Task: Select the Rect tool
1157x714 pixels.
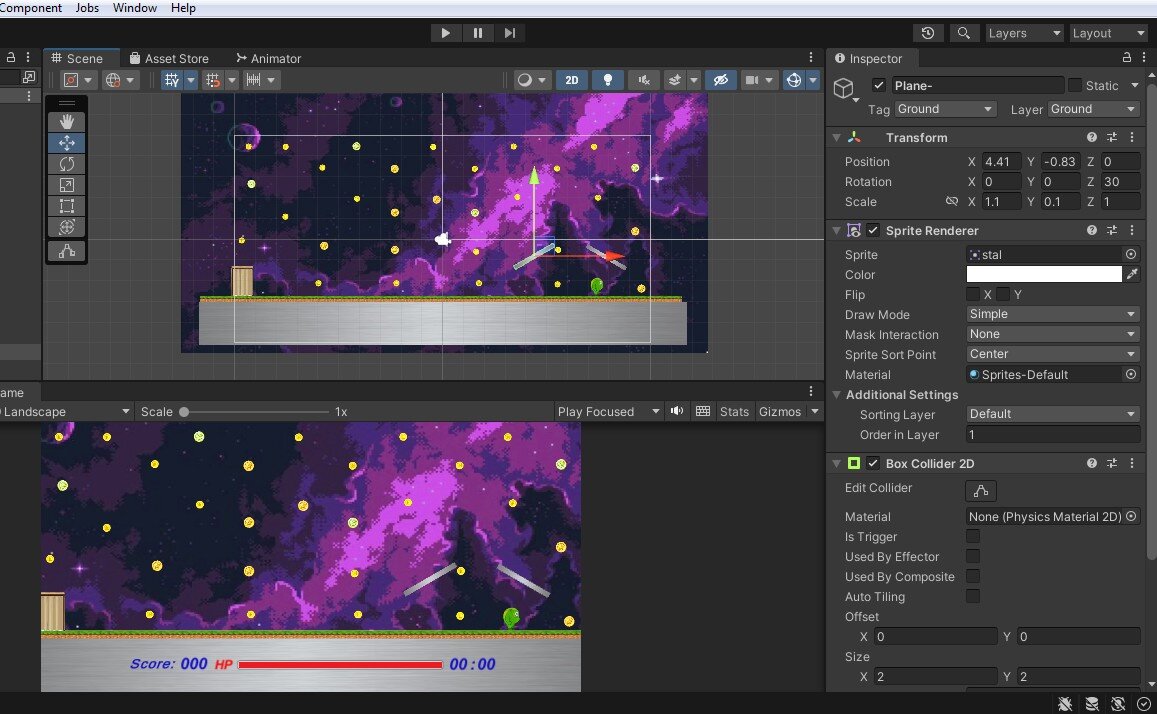Action: point(66,206)
